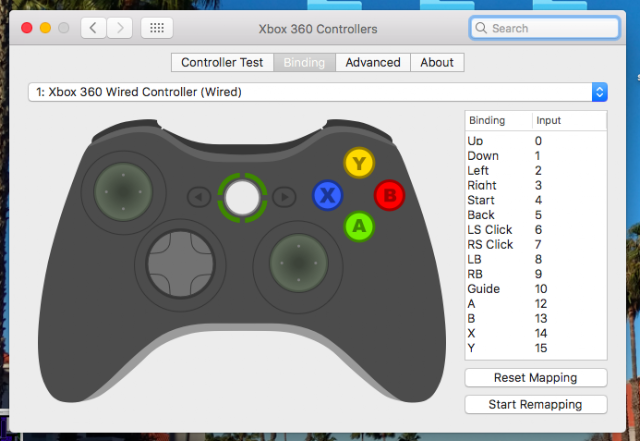Click the controller's Start arrow button
The image size is (640, 441).
(x=284, y=197)
